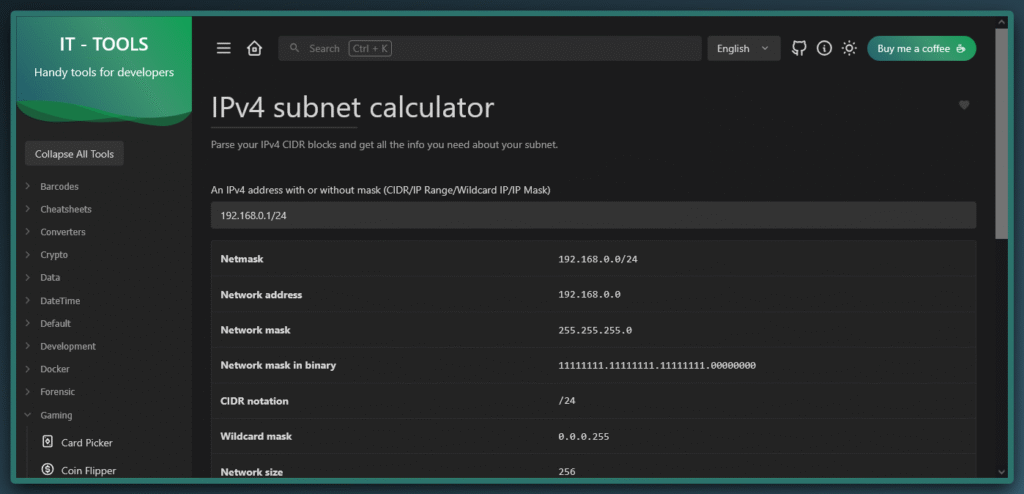Toggle the hamburger sidebar menu icon

[x=224, y=48]
